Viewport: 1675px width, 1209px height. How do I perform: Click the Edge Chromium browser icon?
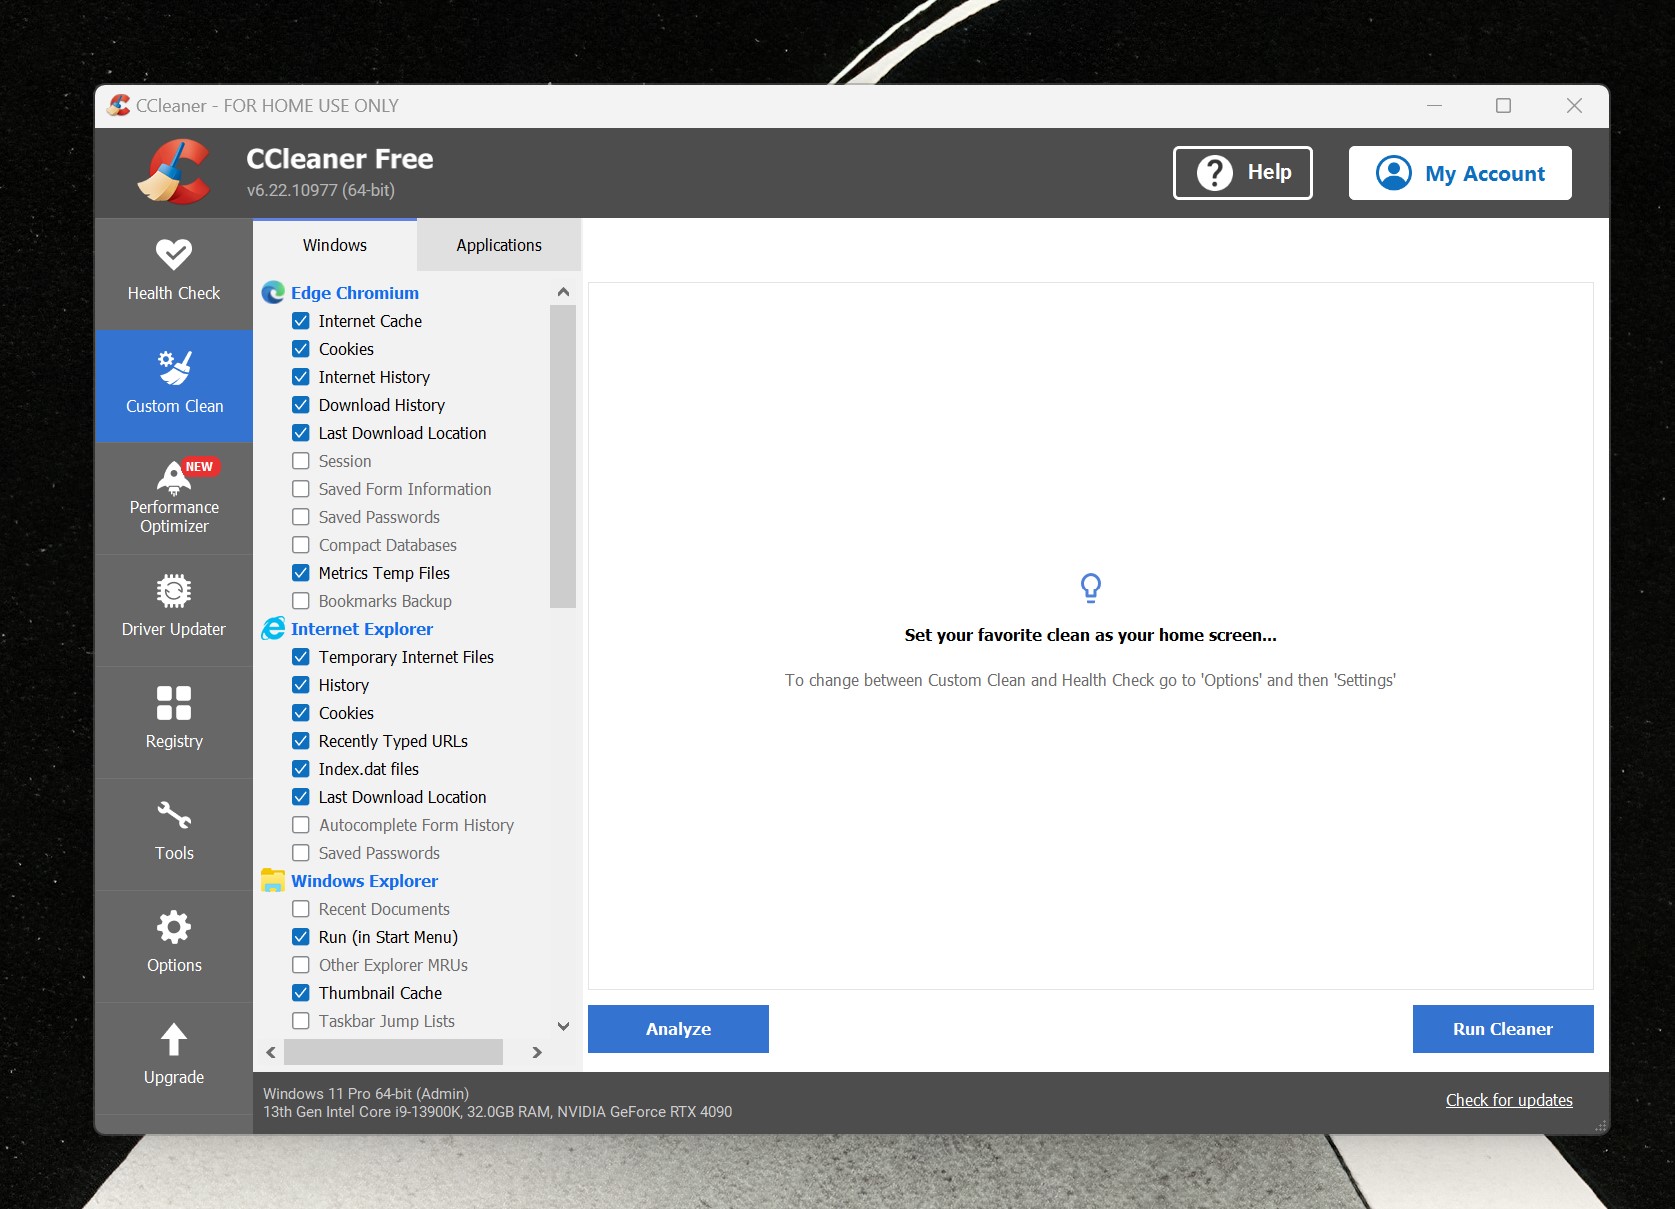pyautogui.click(x=273, y=293)
